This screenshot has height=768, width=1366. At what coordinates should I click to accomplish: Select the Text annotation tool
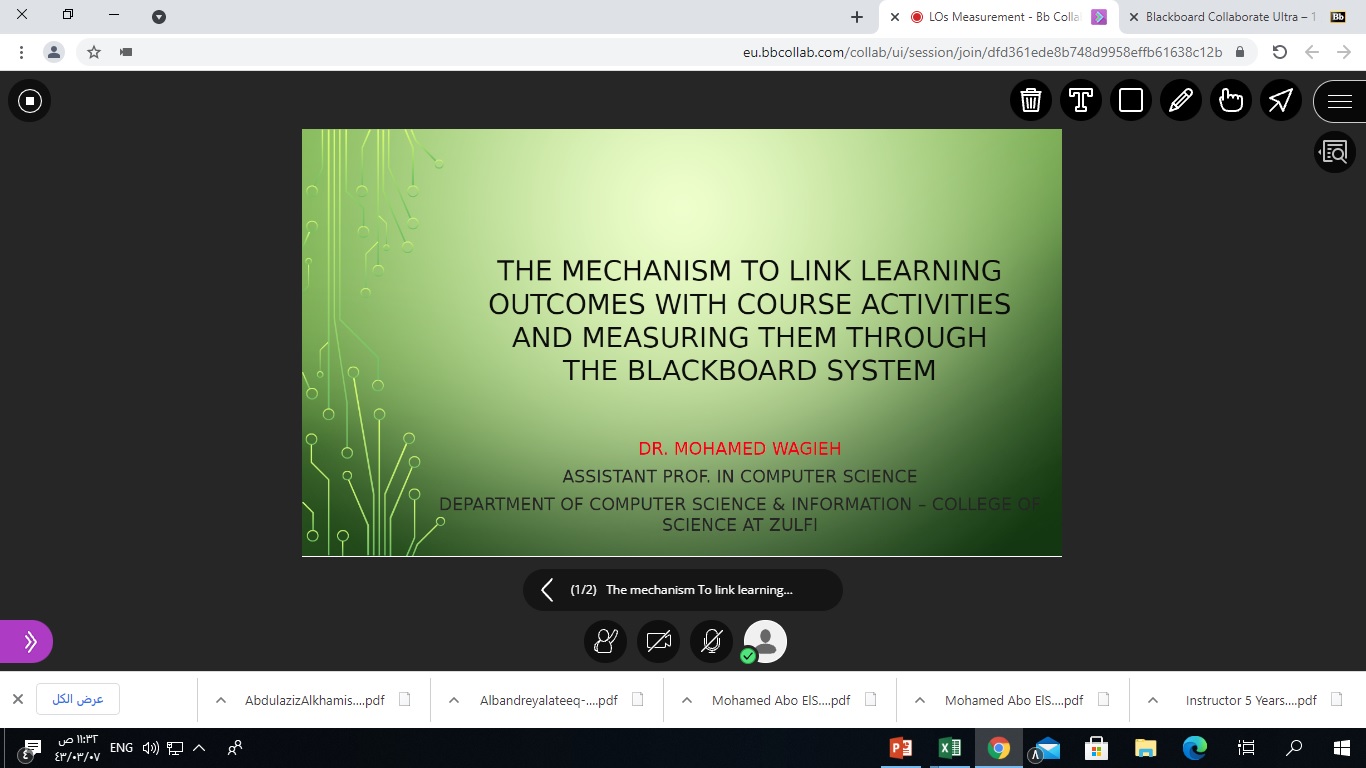1081,100
